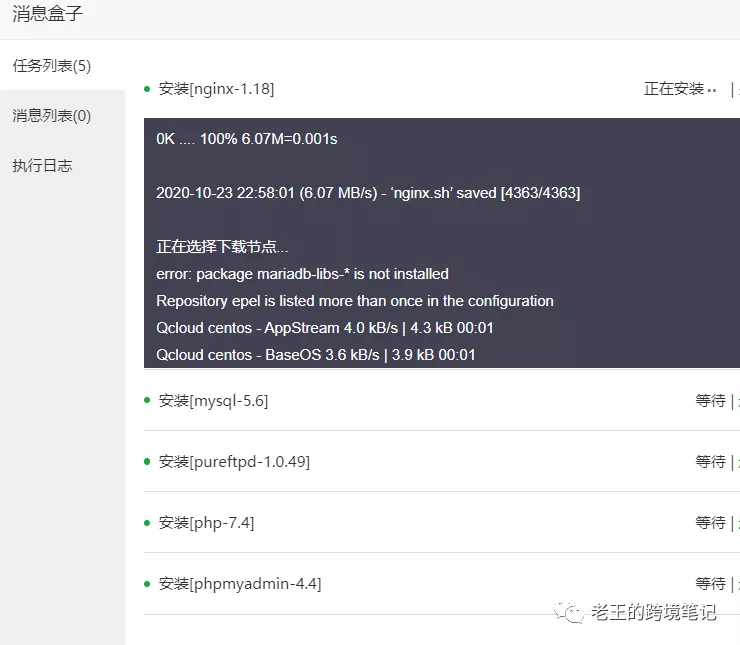Select the 安装[phpmyadmin-4.4] task entry

click(x=240, y=584)
